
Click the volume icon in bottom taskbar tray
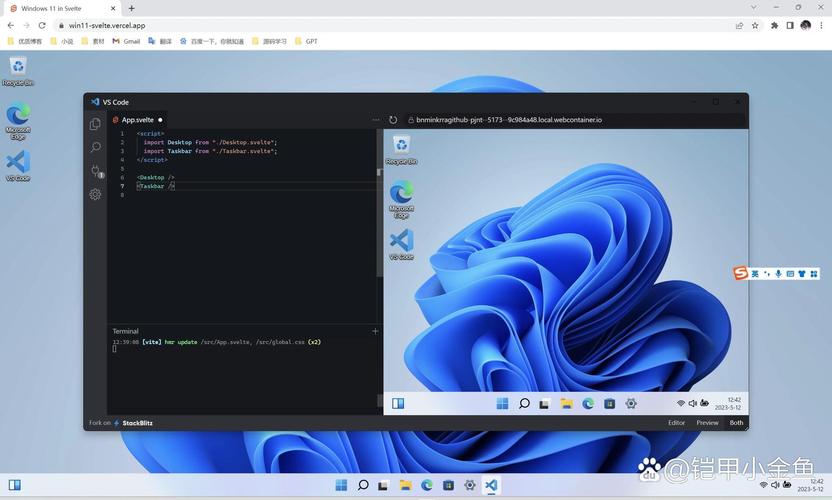point(775,485)
